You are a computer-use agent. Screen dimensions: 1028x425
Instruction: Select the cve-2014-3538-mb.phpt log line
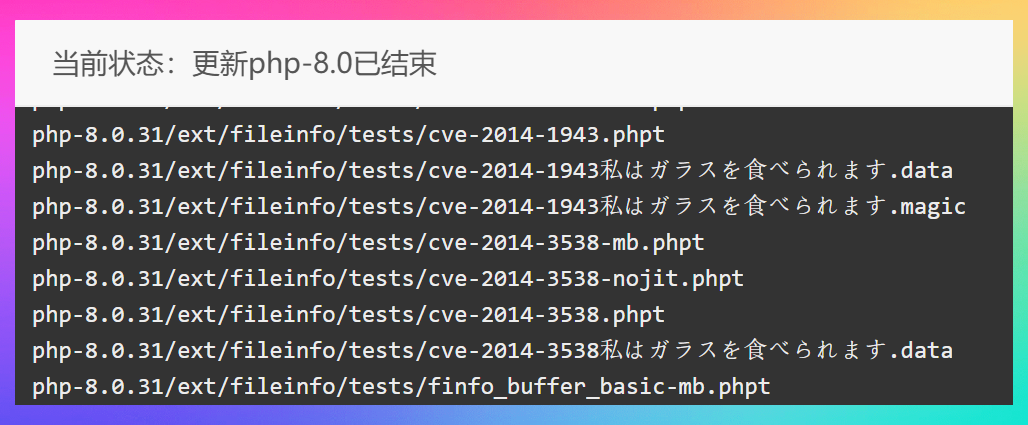[x=368, y=243]
